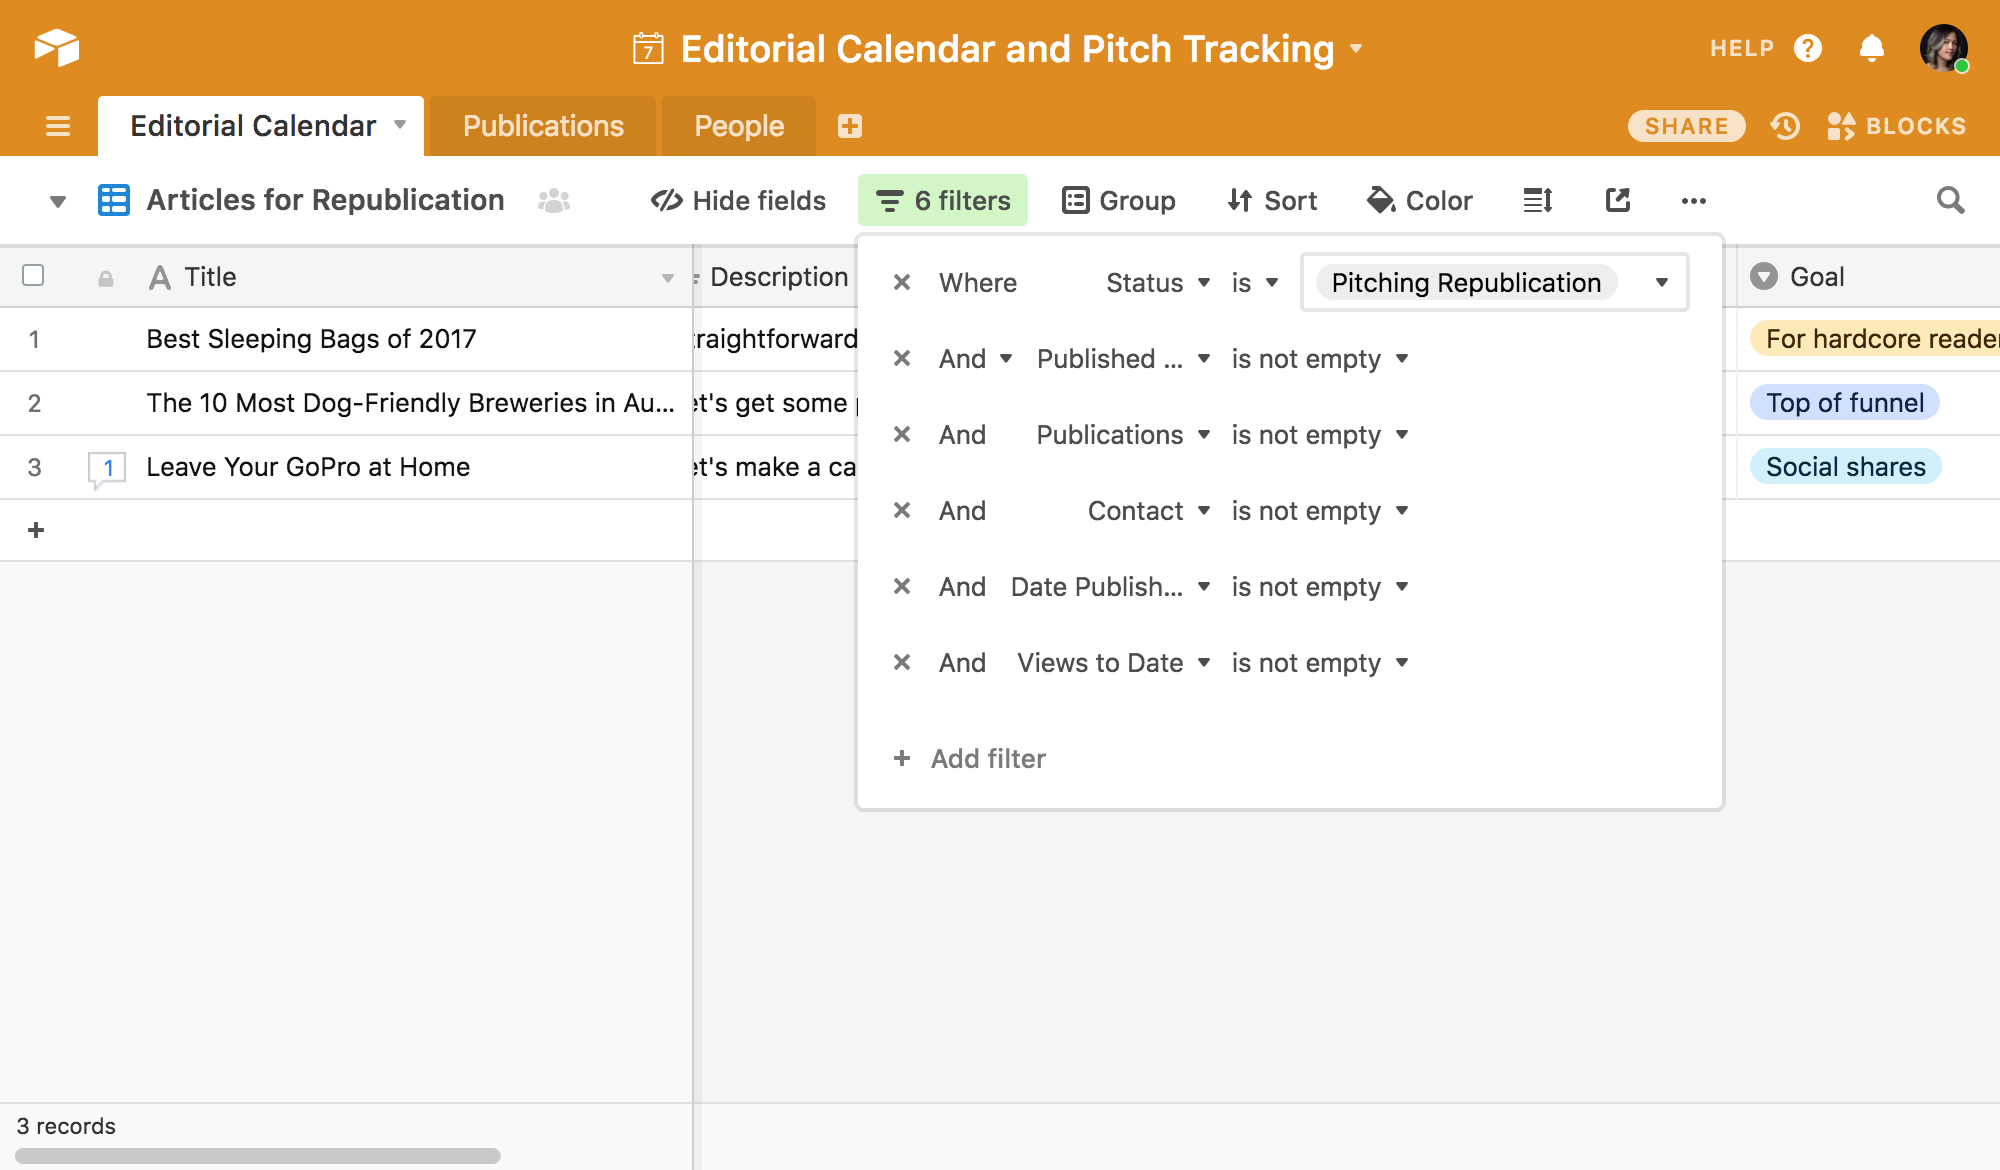This screenshot has width=2000, height=1170.
Task: Open revision history clock icon
Action: point(1785,126)
